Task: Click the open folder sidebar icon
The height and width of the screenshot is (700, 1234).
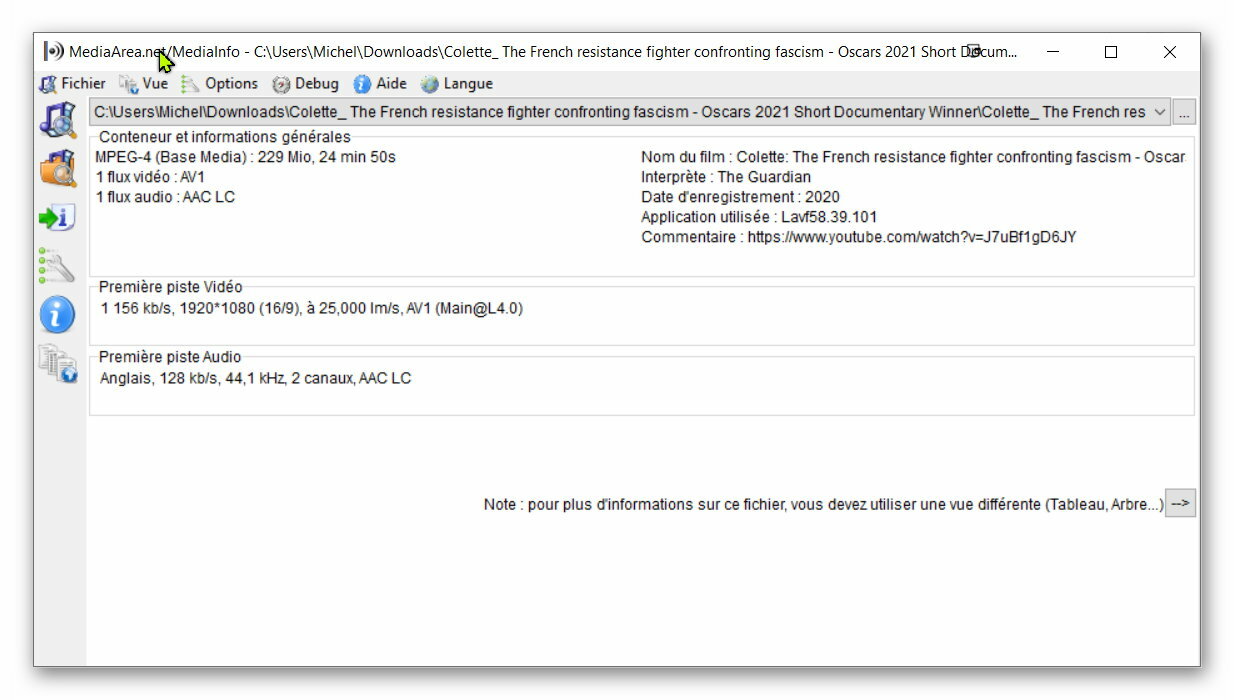Action: (x=58, y=168)
